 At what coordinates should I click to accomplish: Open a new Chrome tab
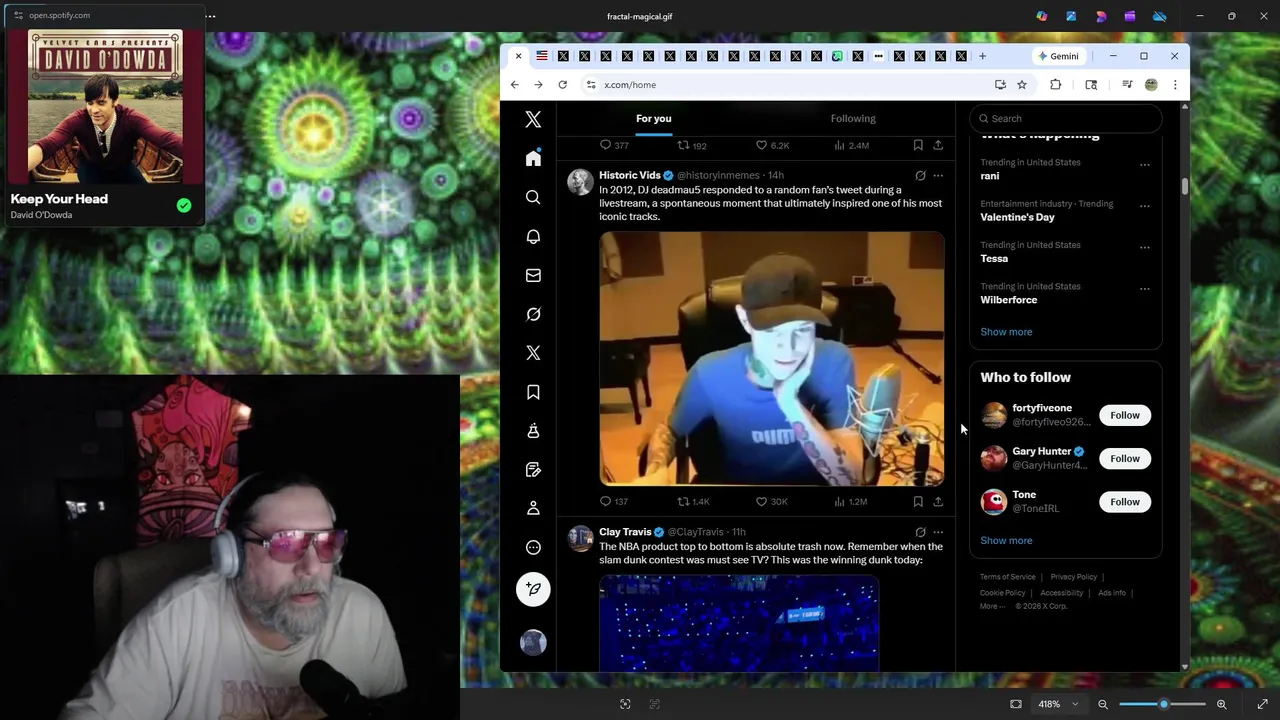(982, 56)
